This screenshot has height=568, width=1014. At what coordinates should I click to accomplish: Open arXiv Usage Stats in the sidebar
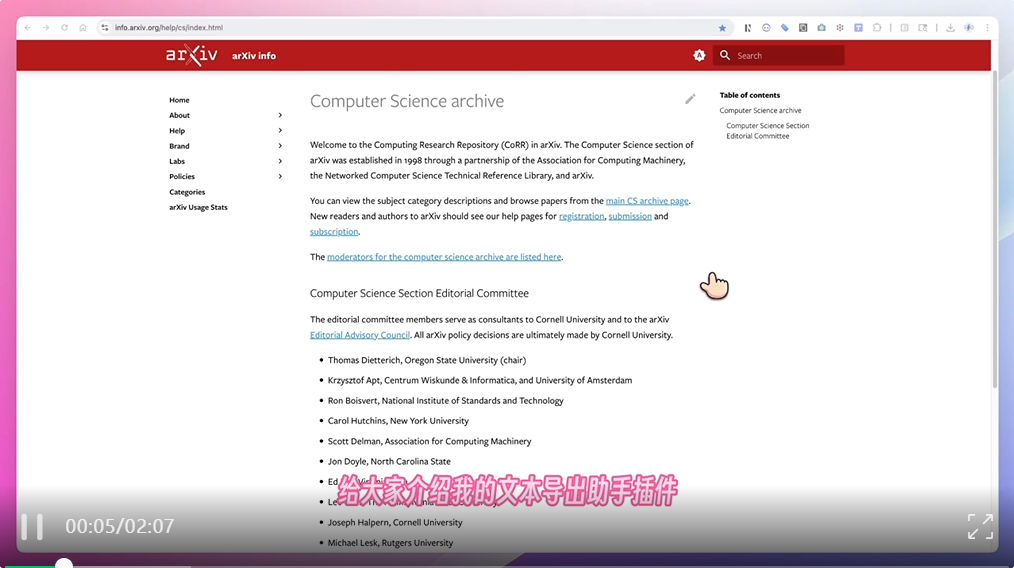tap(198, 208)
